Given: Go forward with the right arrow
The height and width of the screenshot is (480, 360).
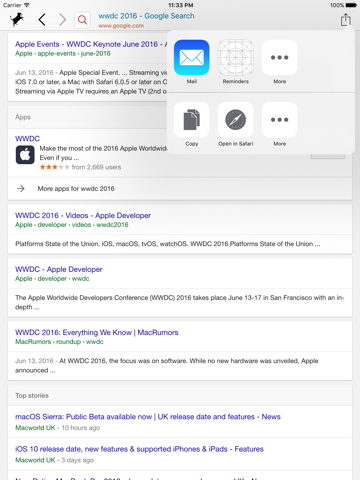Looking at the screenshot, I should coord(62,20).
